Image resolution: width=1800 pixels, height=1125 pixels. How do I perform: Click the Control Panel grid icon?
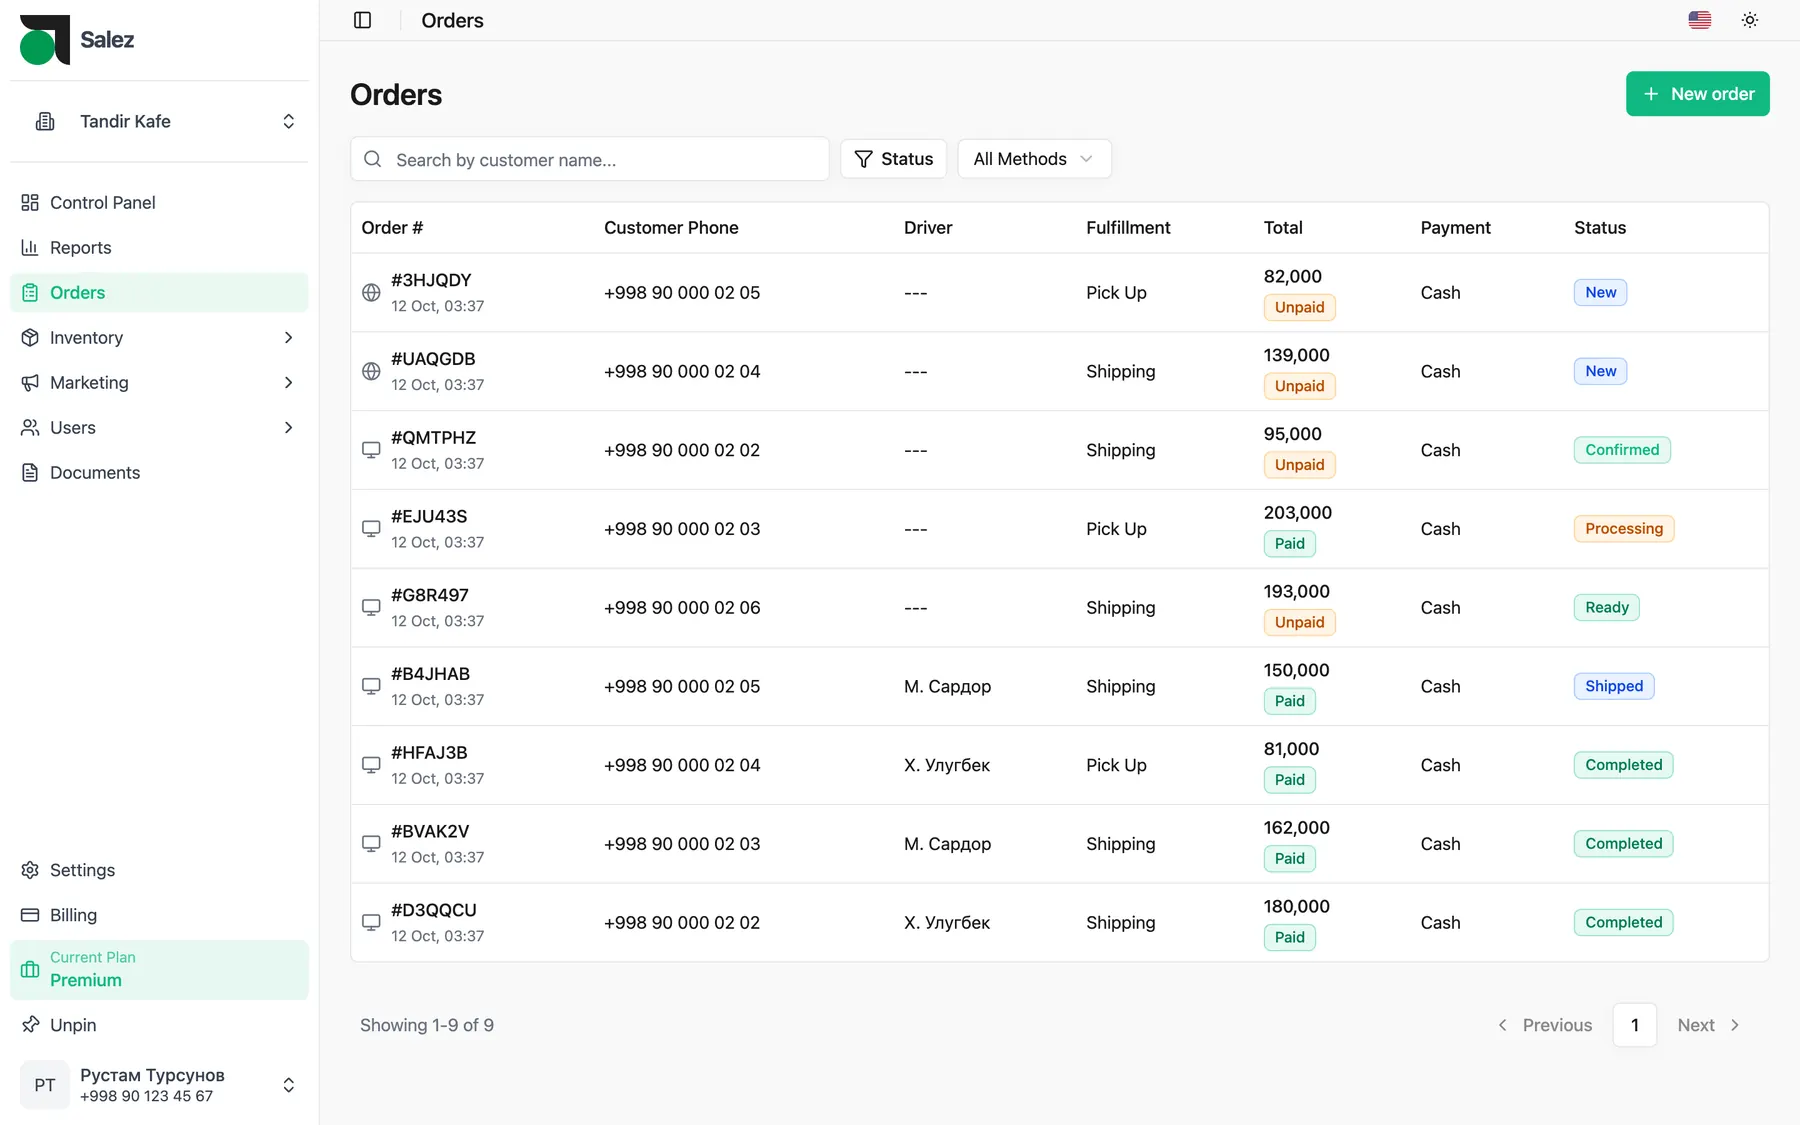tap(30, 202)
